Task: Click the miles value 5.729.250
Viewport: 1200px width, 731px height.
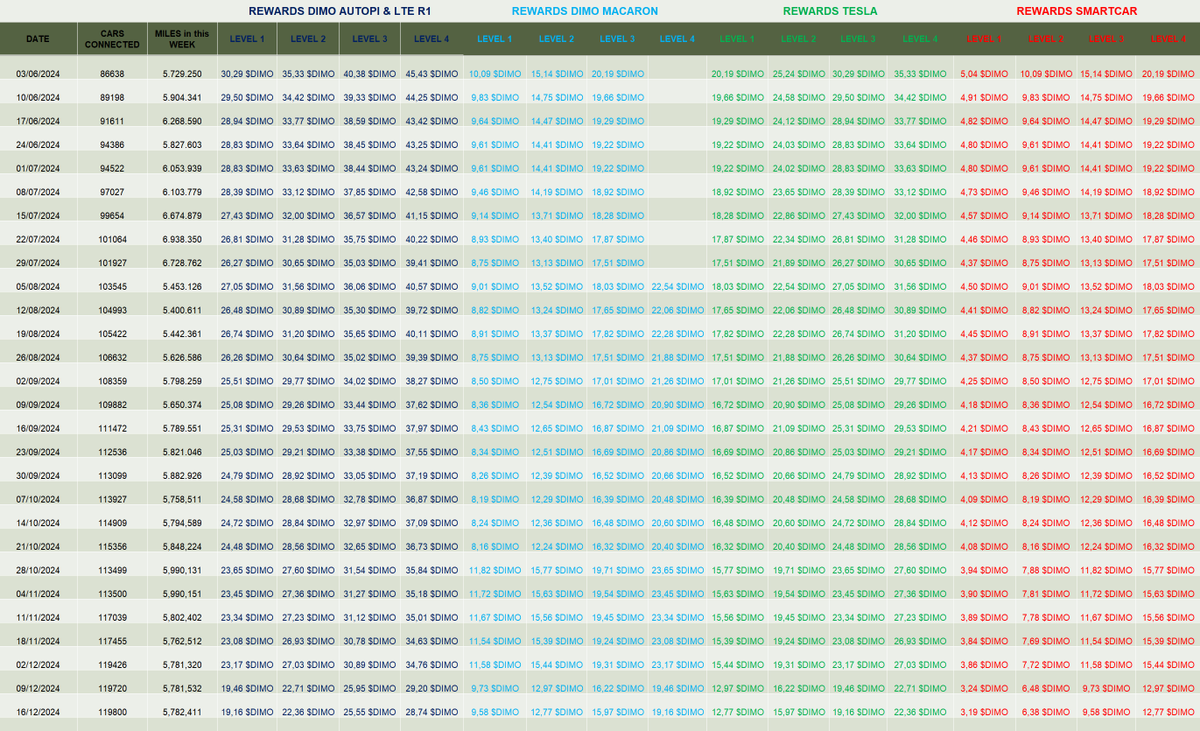Action: click(182, 74)
